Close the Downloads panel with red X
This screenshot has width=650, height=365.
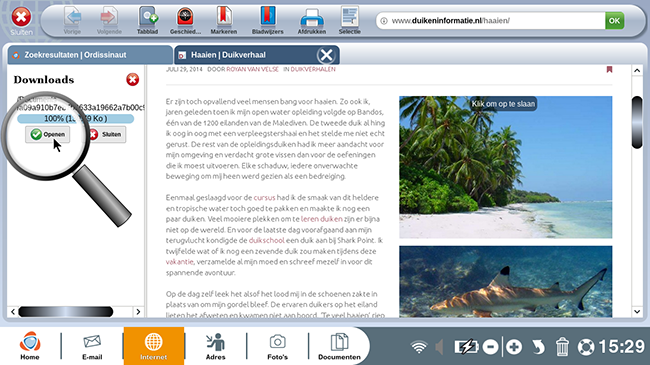pos(133,79)
